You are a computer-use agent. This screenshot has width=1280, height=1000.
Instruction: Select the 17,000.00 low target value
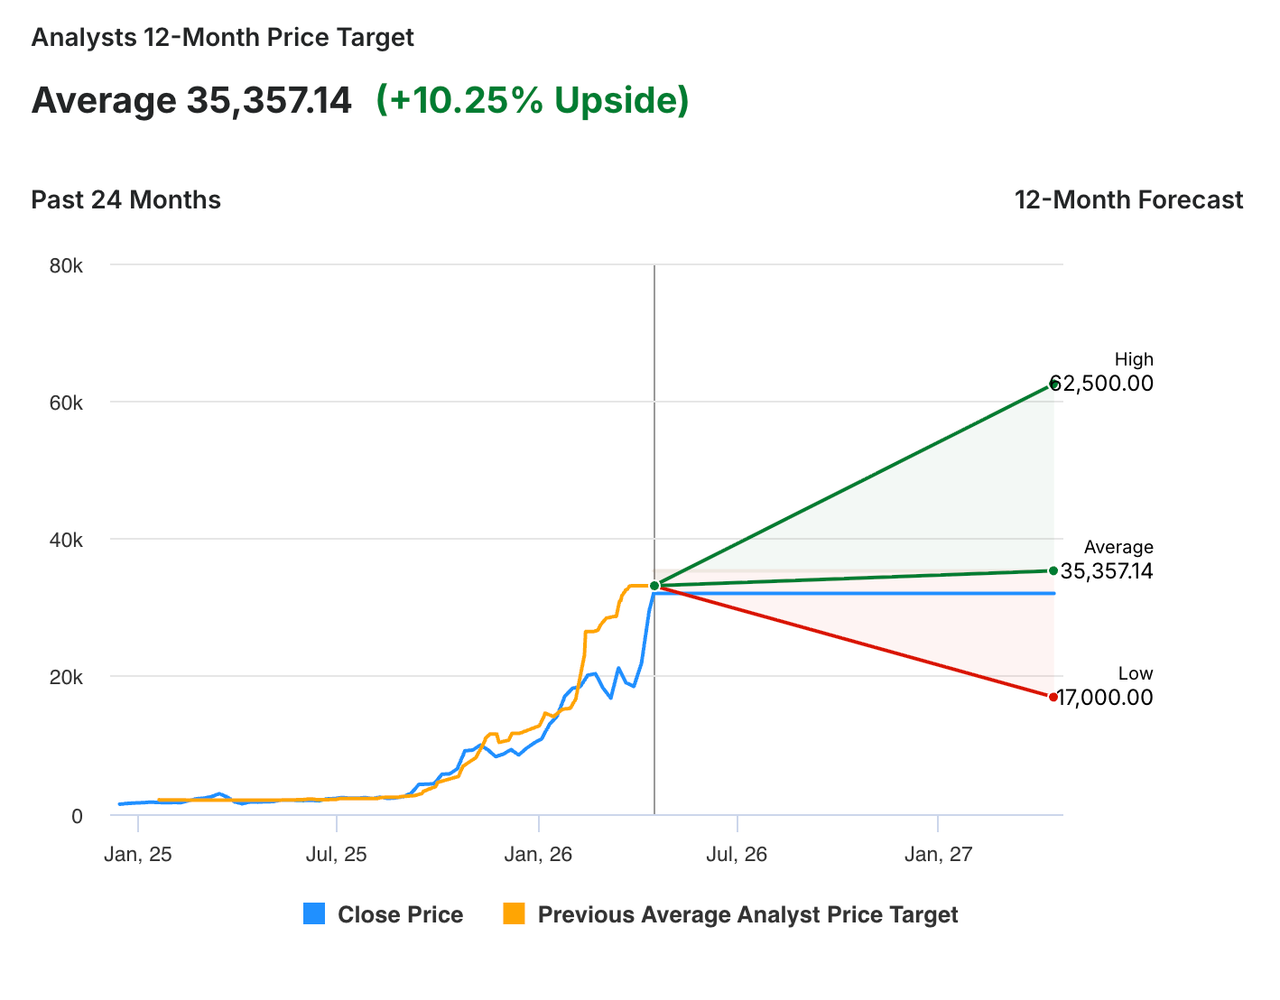click(1106, 698)
